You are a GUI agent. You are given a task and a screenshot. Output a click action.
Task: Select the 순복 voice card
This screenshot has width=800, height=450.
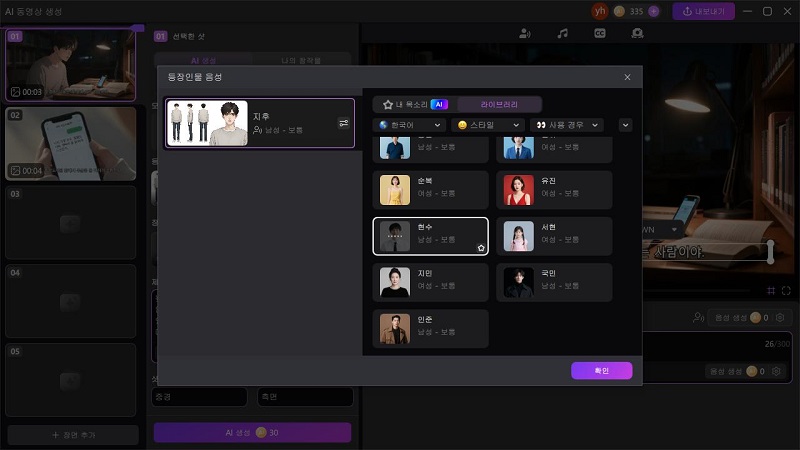tap(431, 190)
